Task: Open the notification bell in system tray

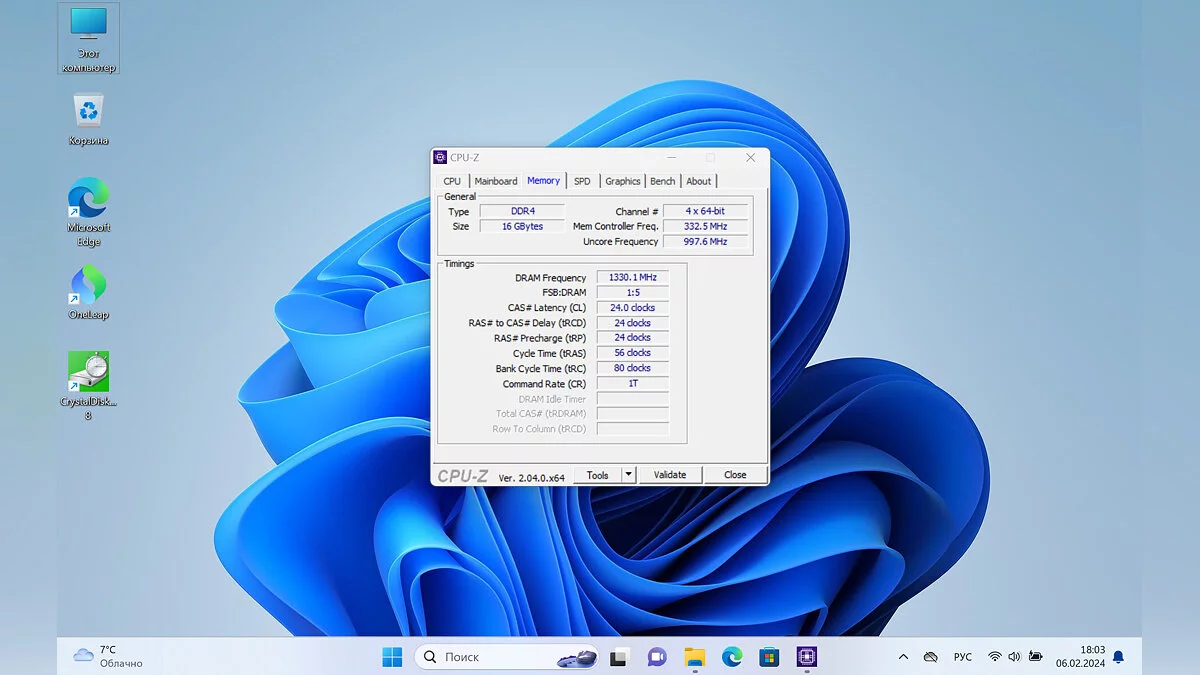Action: coord(1118,657)
